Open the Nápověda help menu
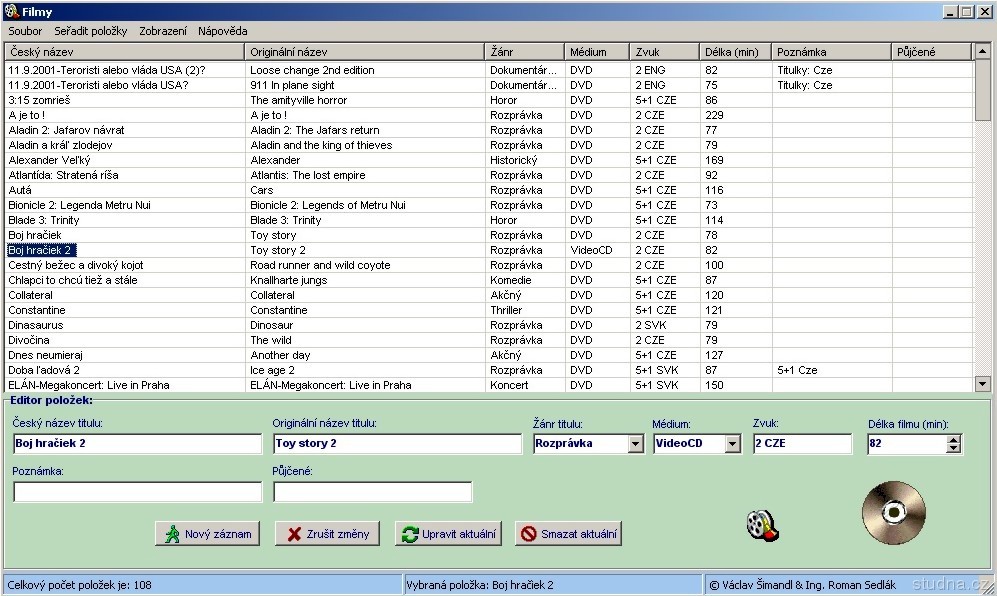The image size is (997, 596). [223, 31]
